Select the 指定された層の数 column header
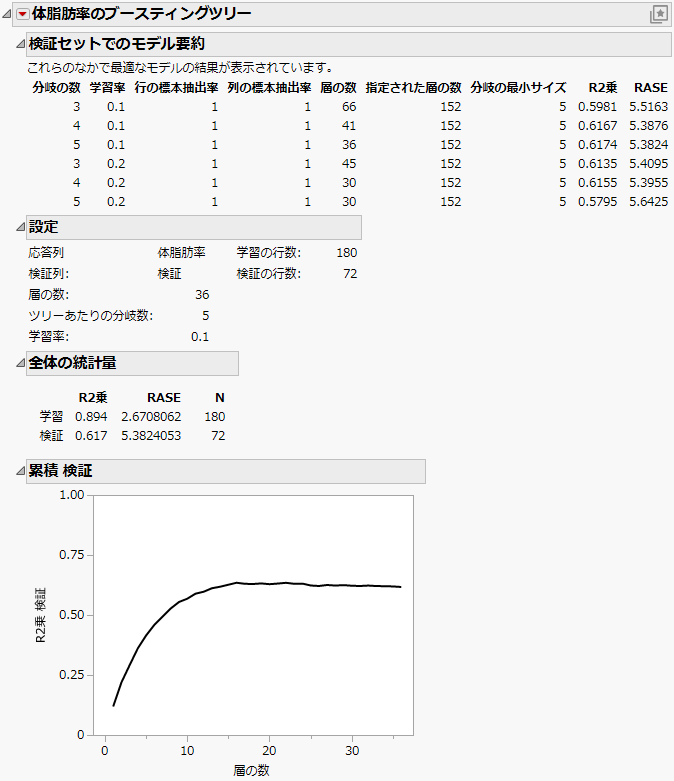 click(x=413, y=88)
